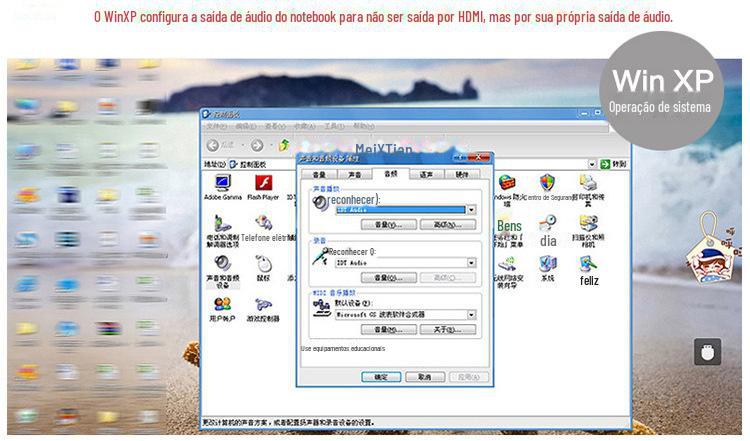This screenshot has width=750, height=441.
Task: Expand the MIDI Microsoft GS synthesizer dropdown
Action: [x=472, y=315]
